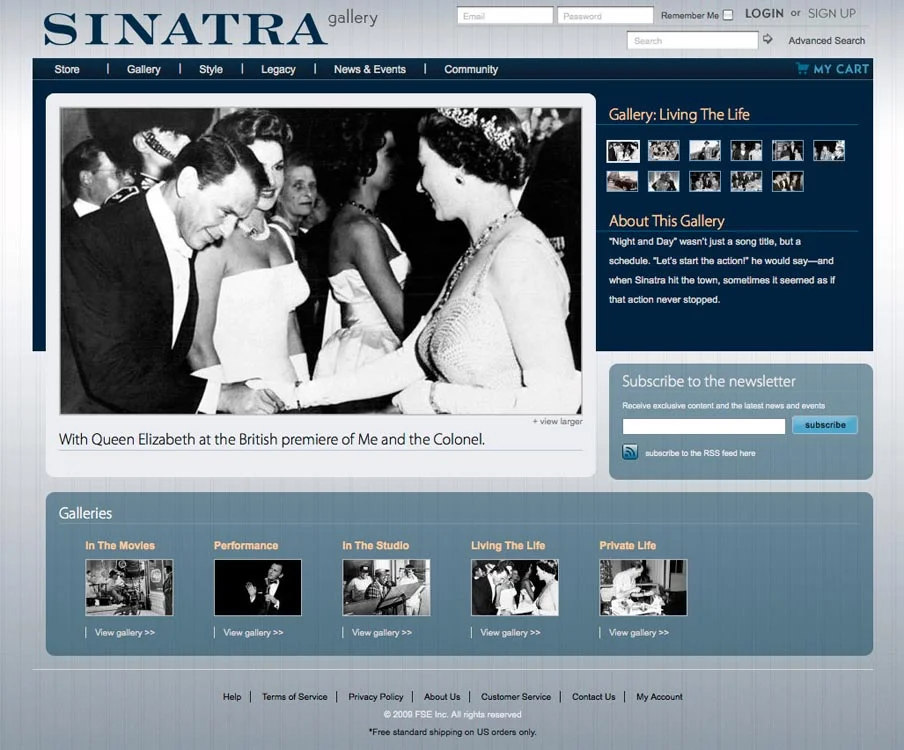Click the Performance gallery heading
The height and width of the screenshot is (750, 904).
246,545
